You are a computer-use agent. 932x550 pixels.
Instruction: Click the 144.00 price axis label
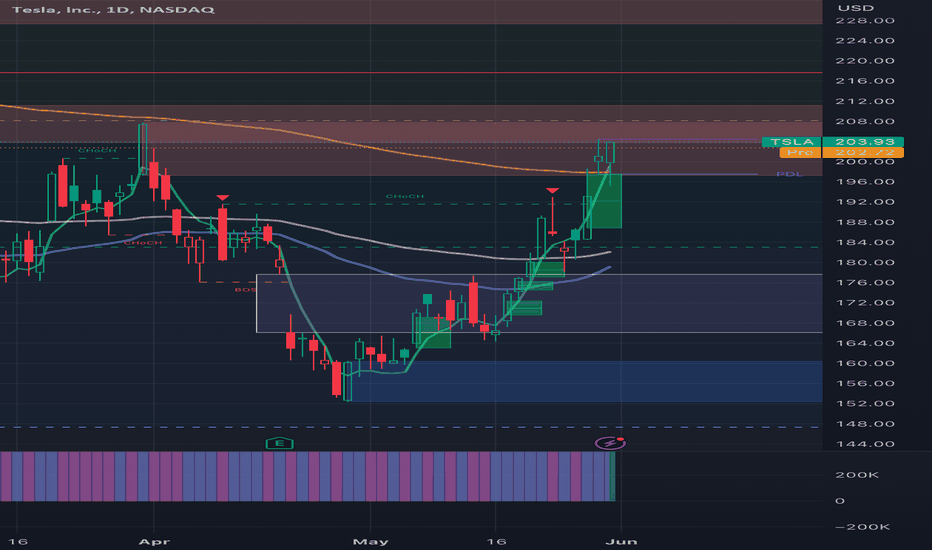point(865,444)
